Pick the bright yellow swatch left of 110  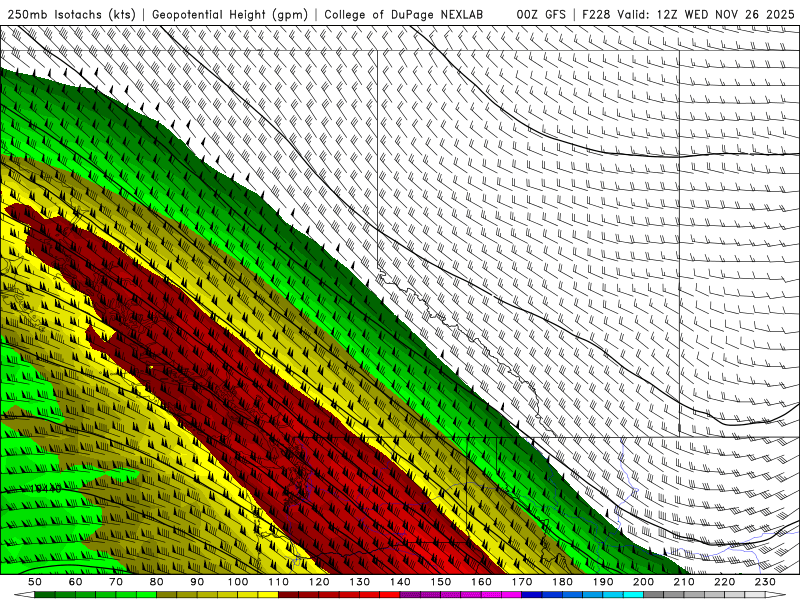268,595
